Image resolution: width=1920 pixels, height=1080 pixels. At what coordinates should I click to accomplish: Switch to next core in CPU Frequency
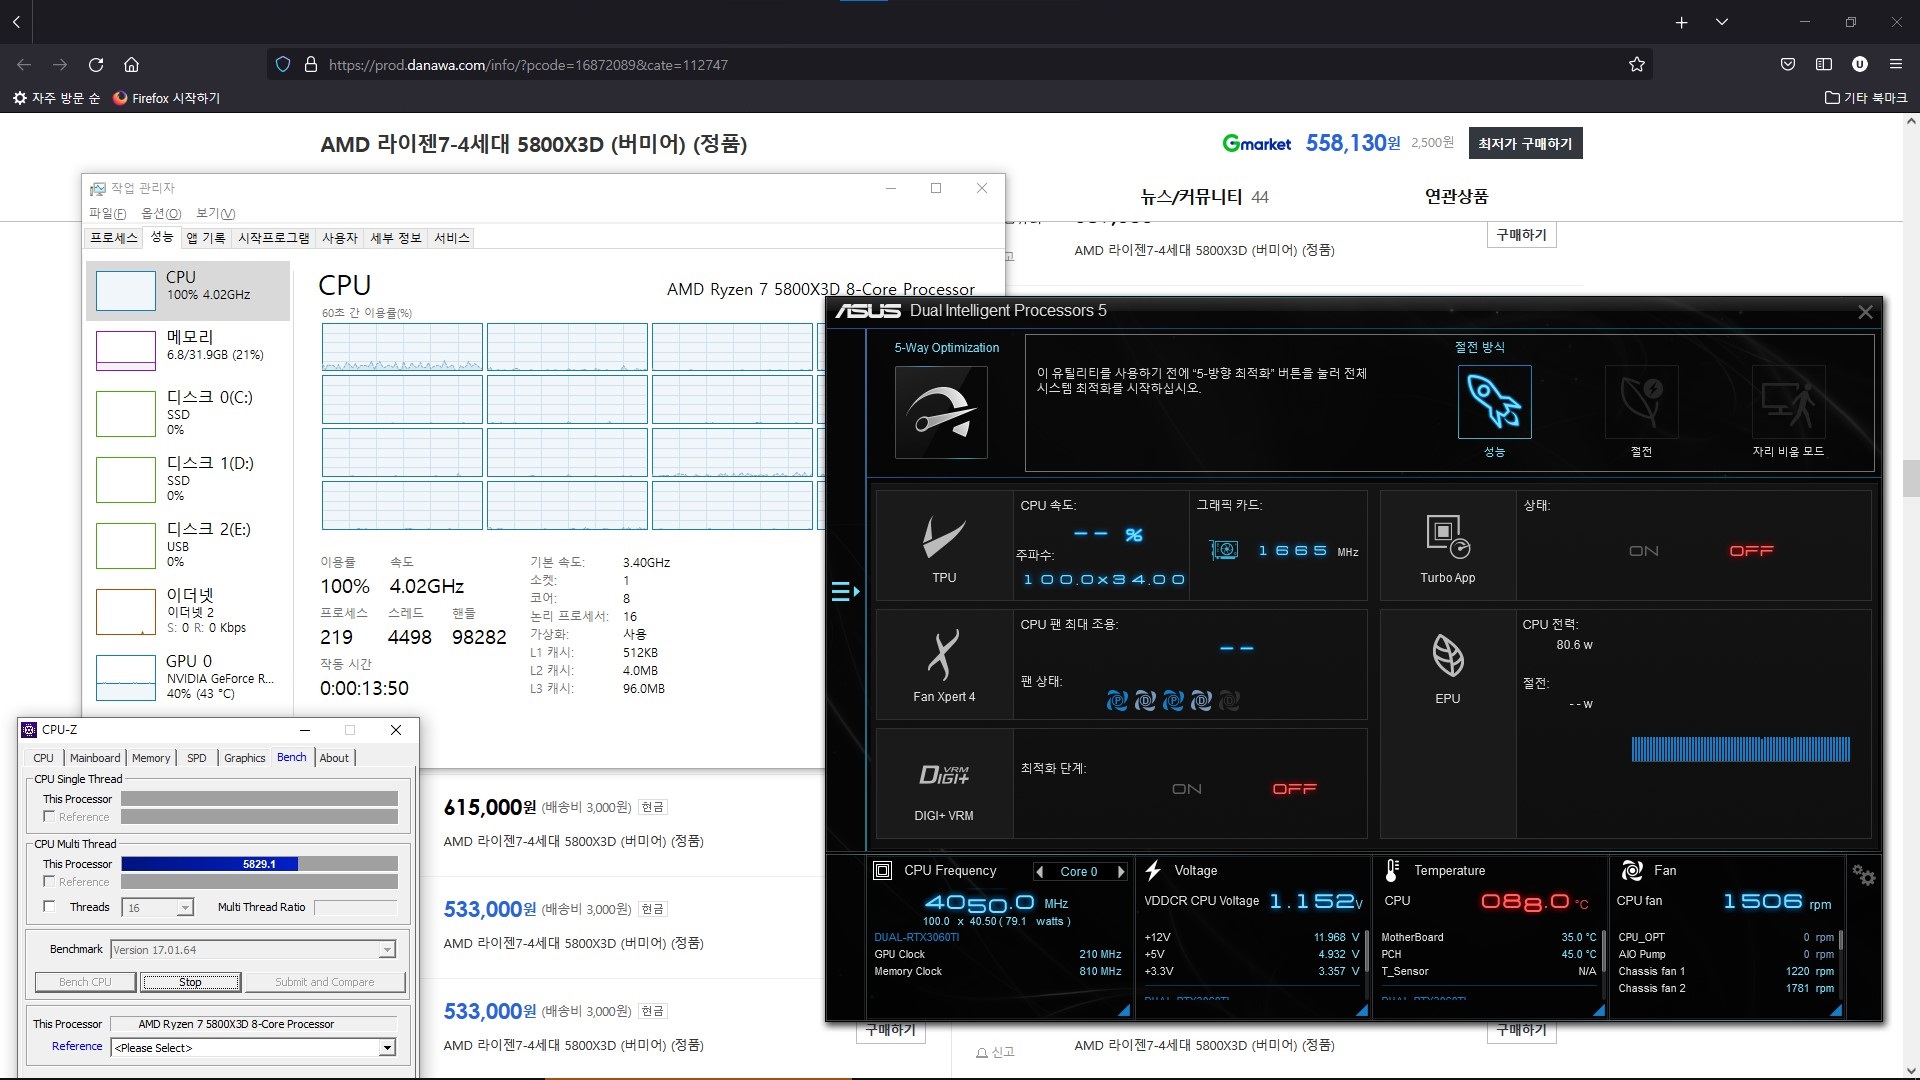click(1121, 872)
